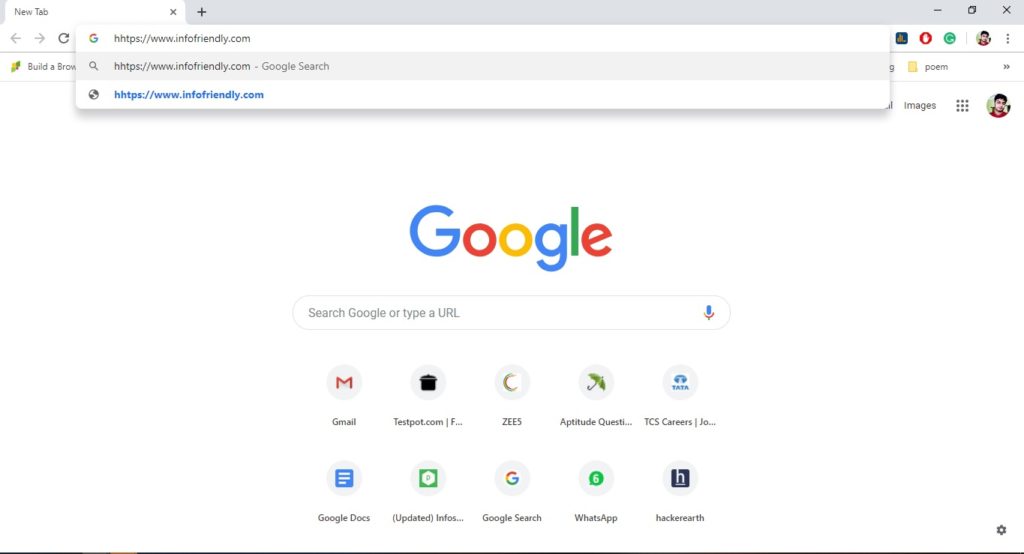1024x554 pixels.
Task: Open the Build a Brow... bookmark
Action: [x=44, y=67]
